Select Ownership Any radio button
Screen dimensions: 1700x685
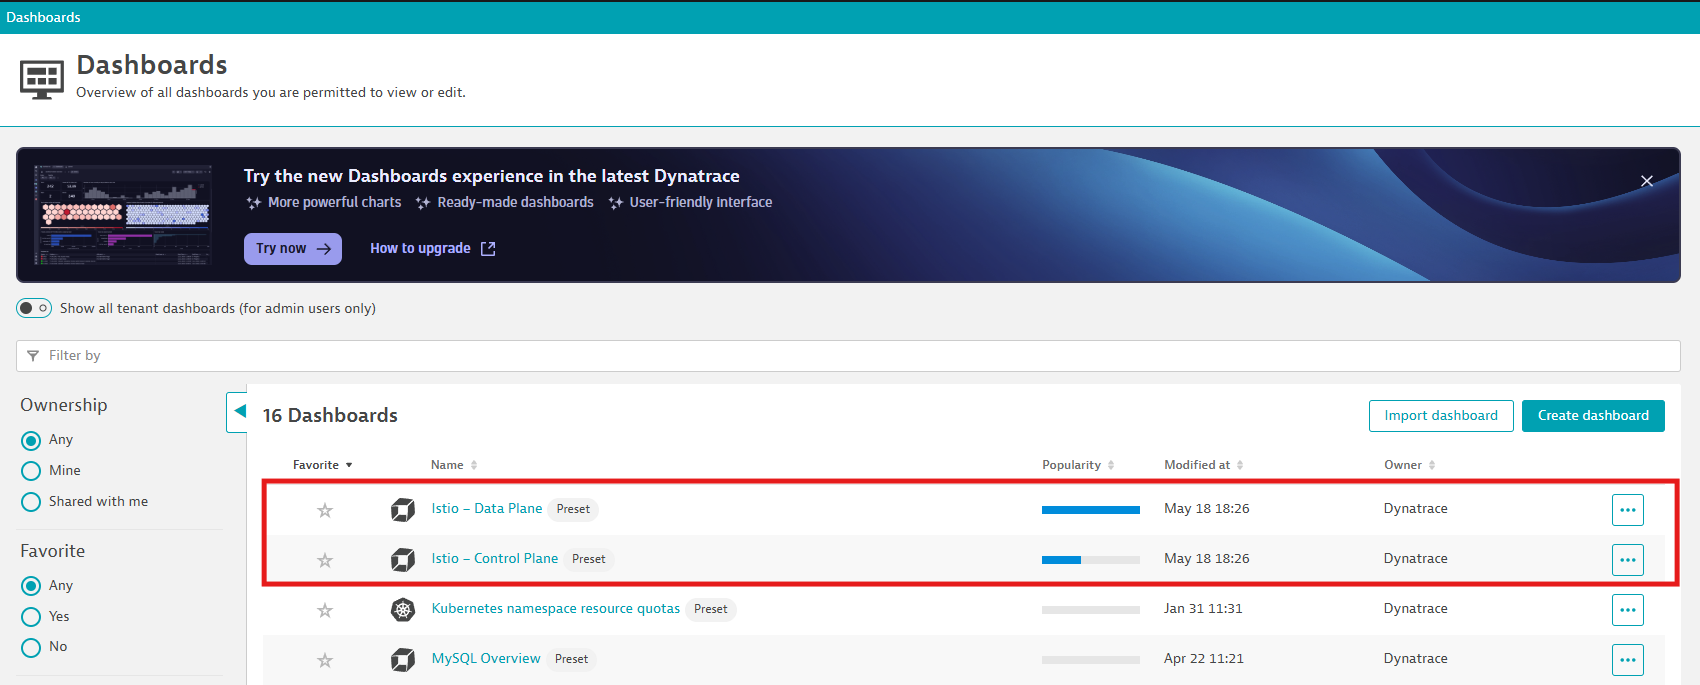click(31, 440)
